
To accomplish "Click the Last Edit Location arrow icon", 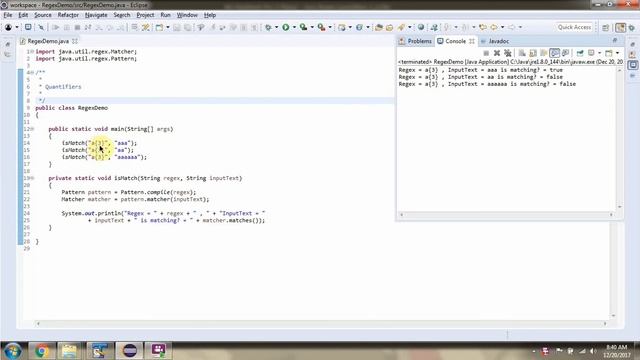I will tap(482, 27).
